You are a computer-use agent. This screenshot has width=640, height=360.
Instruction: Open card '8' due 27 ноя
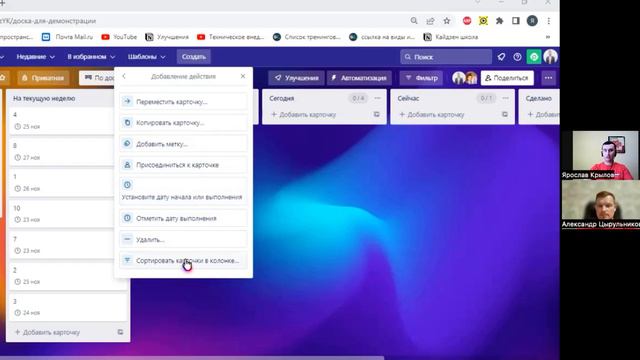click(x=61, y=151)
